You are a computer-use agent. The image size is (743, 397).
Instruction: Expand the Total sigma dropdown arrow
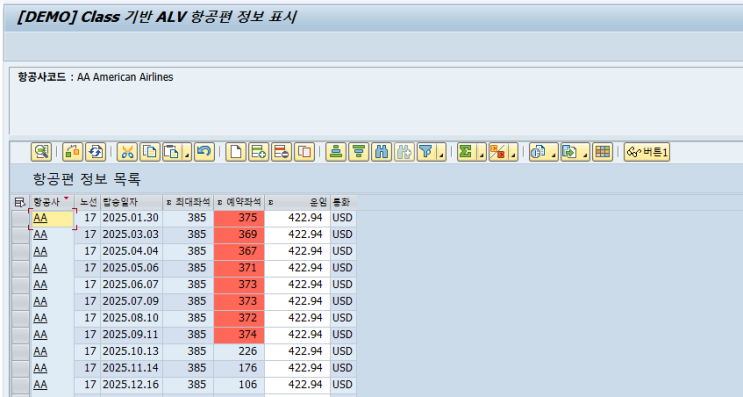481,153
